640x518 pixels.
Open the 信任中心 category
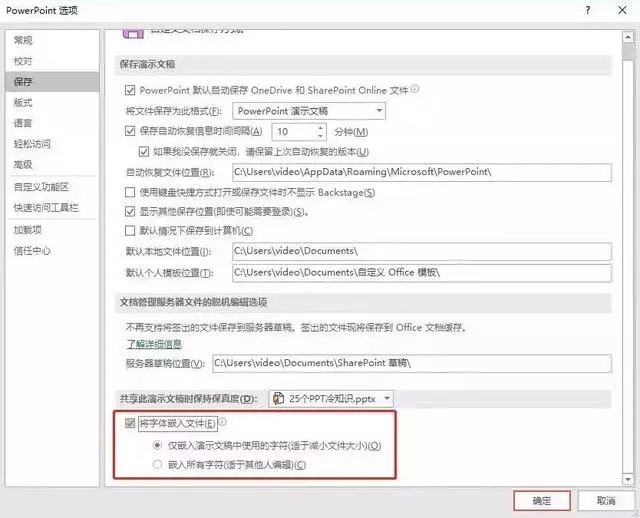pos(32,251)
